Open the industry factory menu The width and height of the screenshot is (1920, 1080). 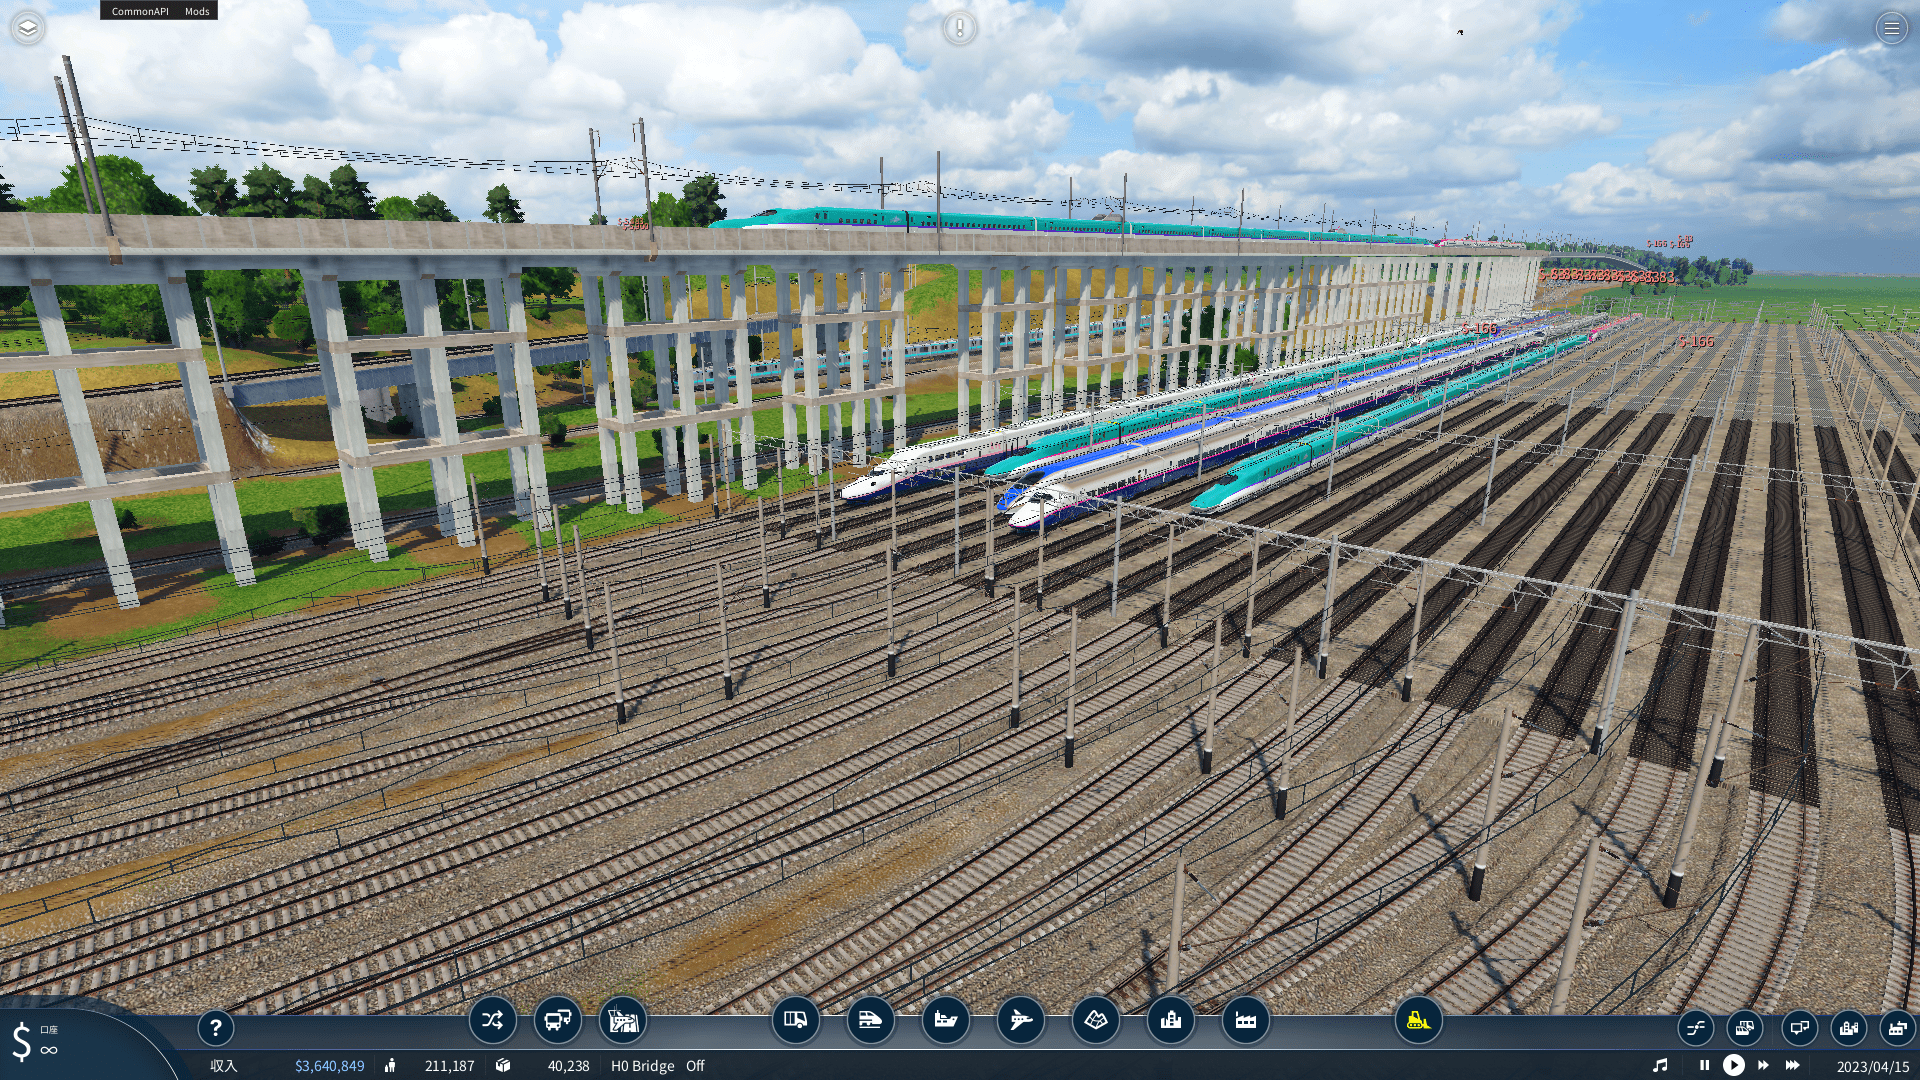coord(1246,1020)
